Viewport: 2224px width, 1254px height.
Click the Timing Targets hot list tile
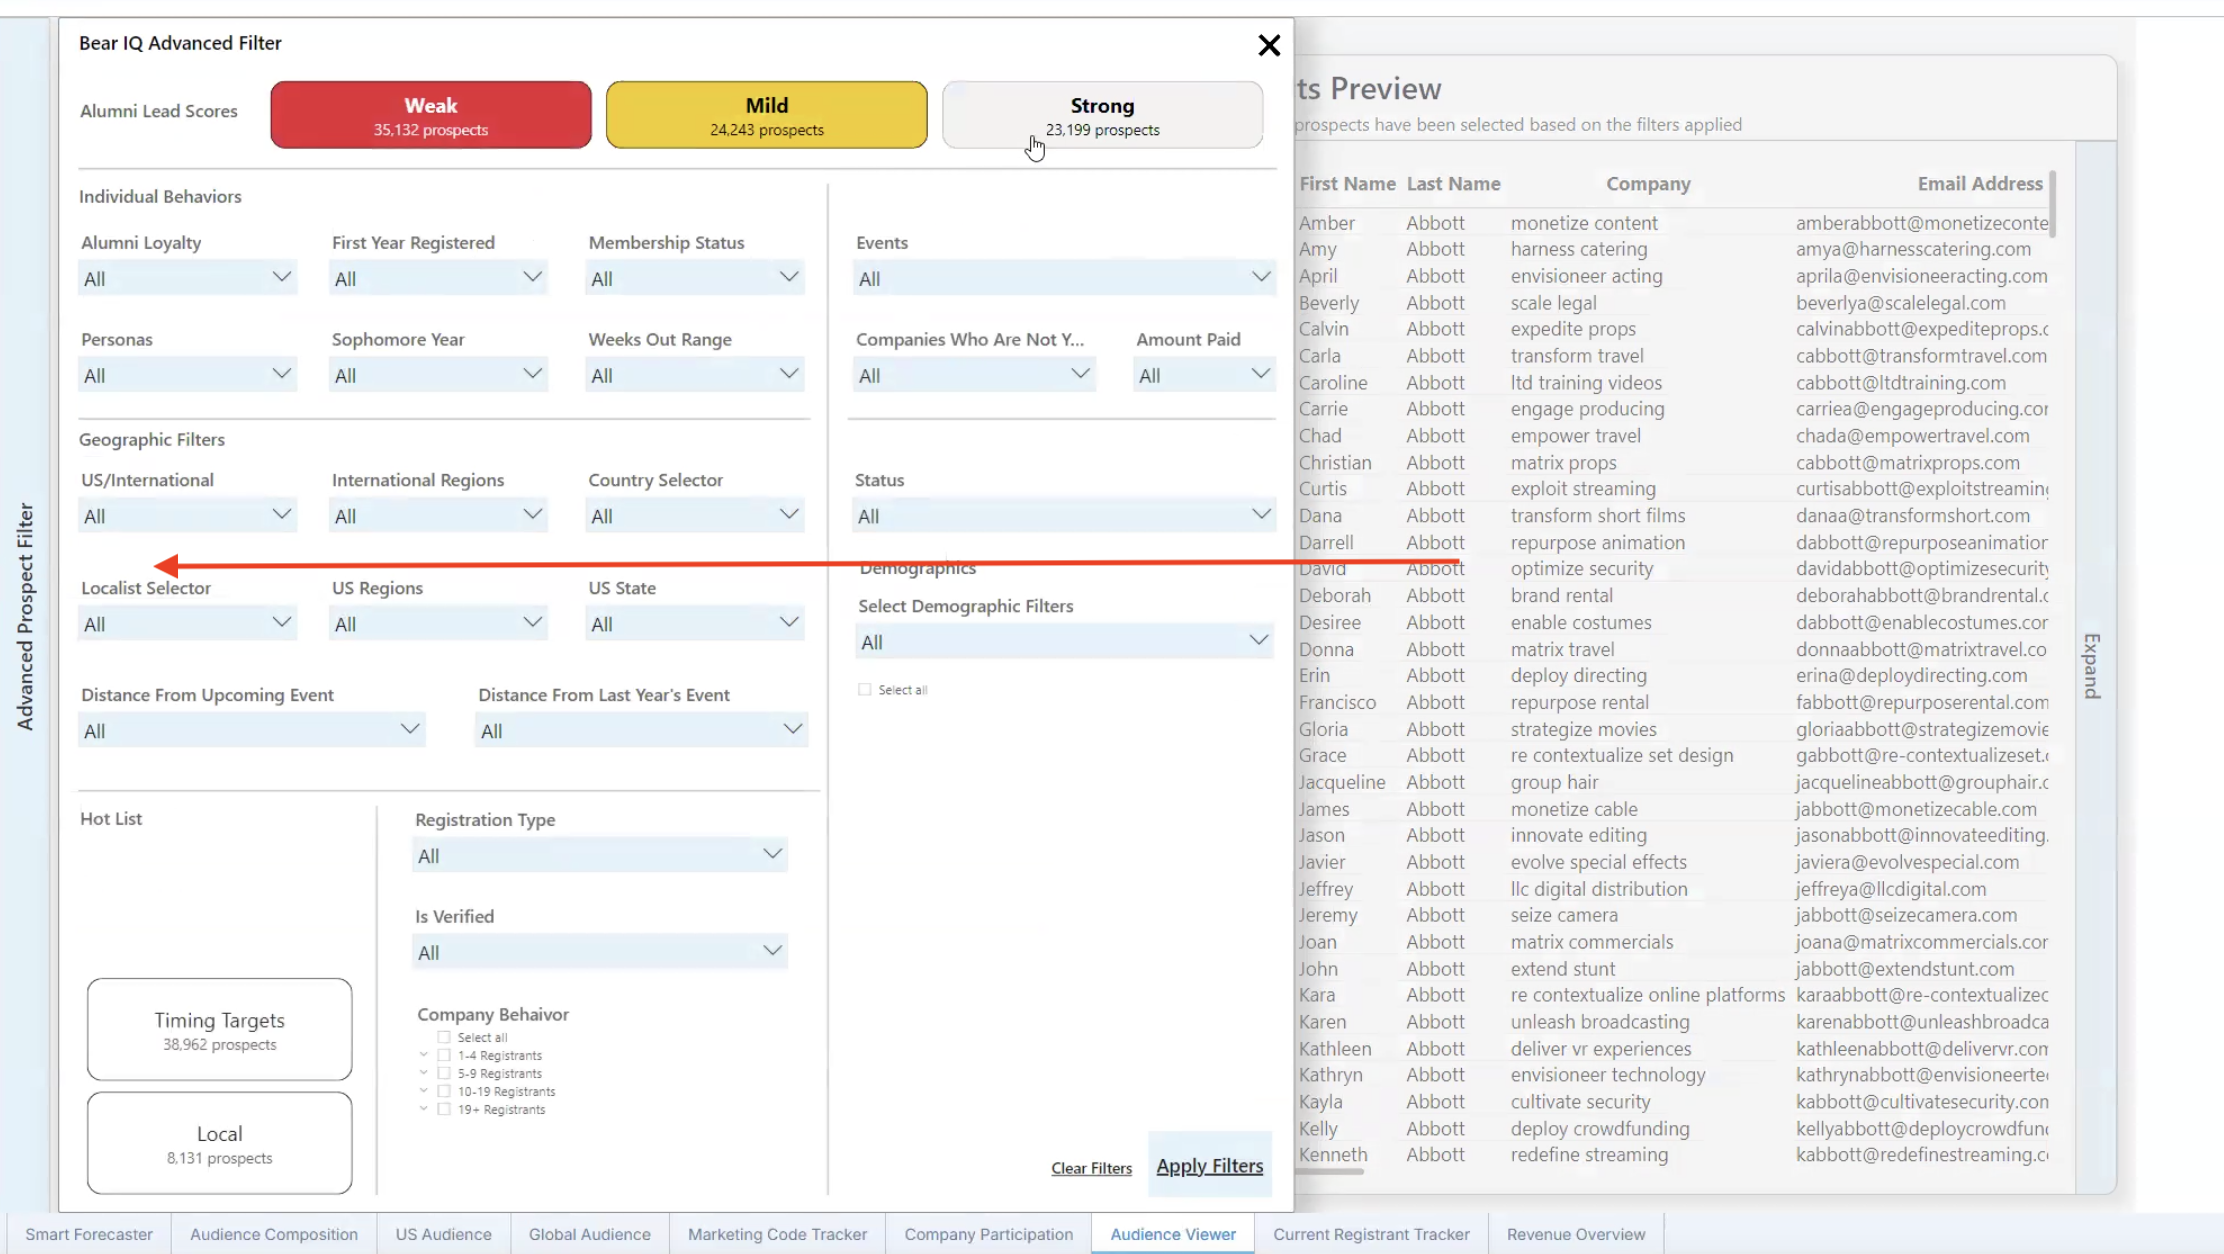pyautogui.click(x=219, y=1030)
